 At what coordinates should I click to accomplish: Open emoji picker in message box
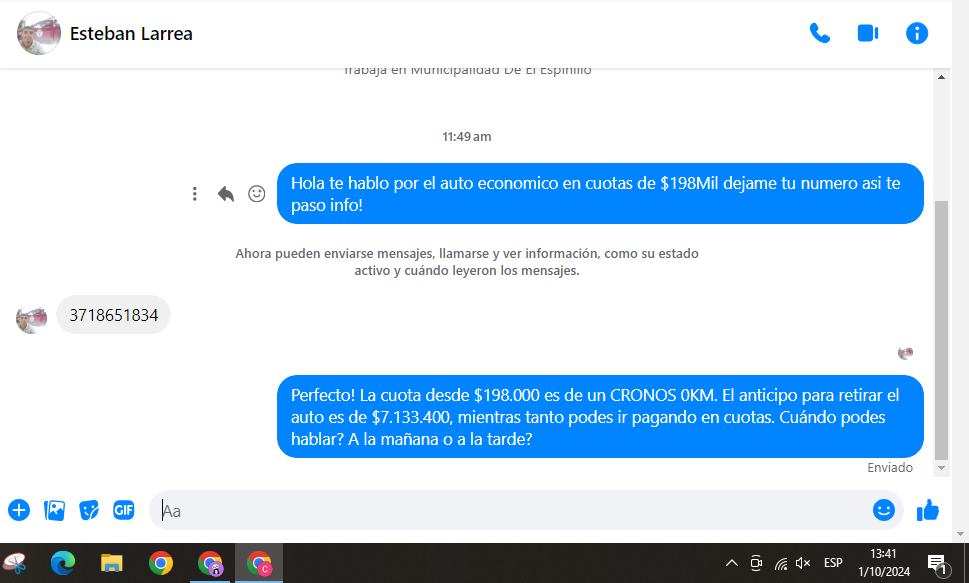(x=884, y=510)
